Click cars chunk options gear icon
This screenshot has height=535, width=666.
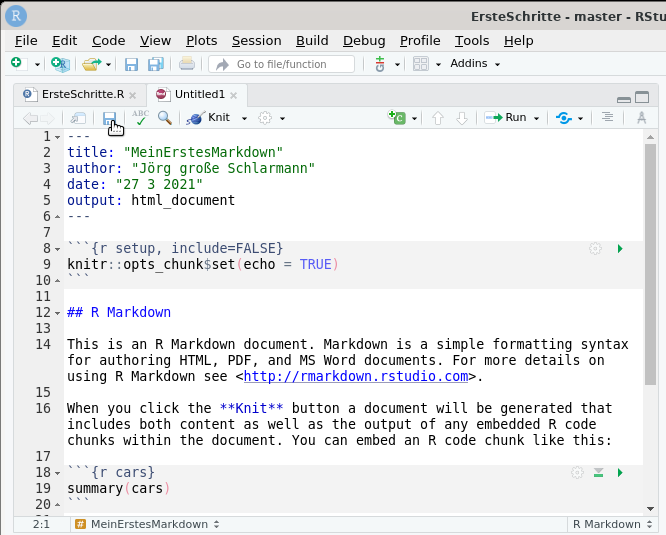[577, 473]
